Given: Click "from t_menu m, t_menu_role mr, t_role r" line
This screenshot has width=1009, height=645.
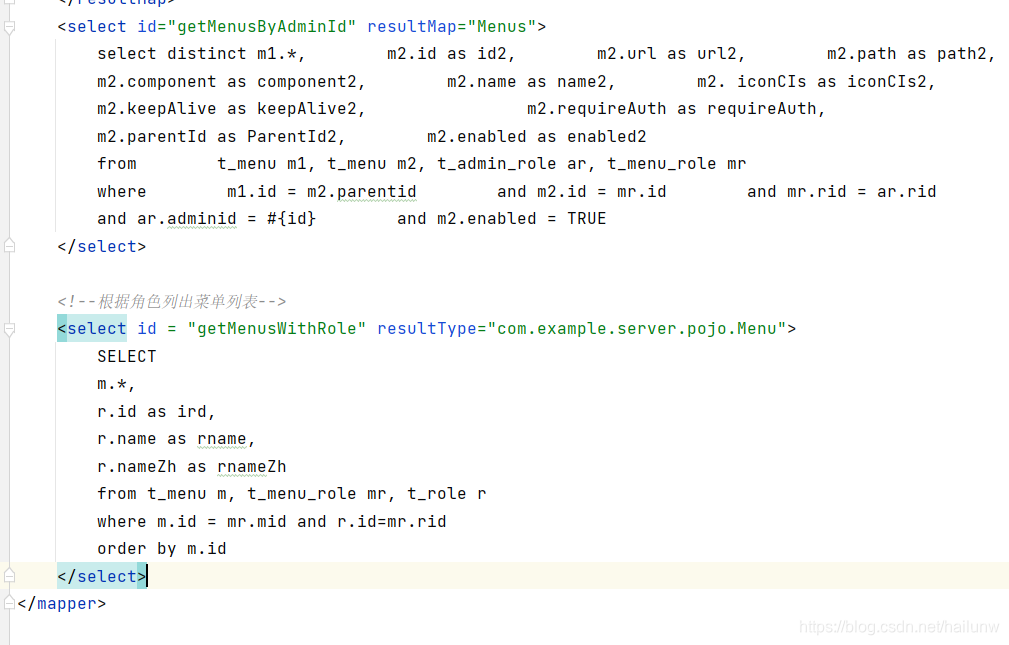Looking at the screenshot, I should [292, 494].
